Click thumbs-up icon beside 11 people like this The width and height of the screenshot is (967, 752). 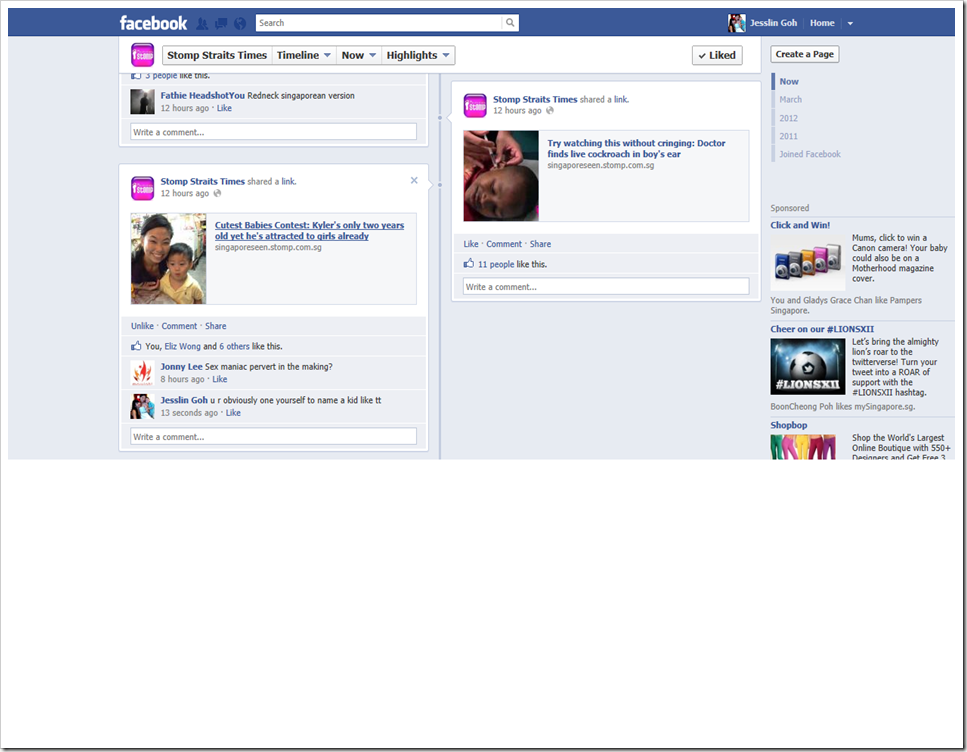coord(469,263)
